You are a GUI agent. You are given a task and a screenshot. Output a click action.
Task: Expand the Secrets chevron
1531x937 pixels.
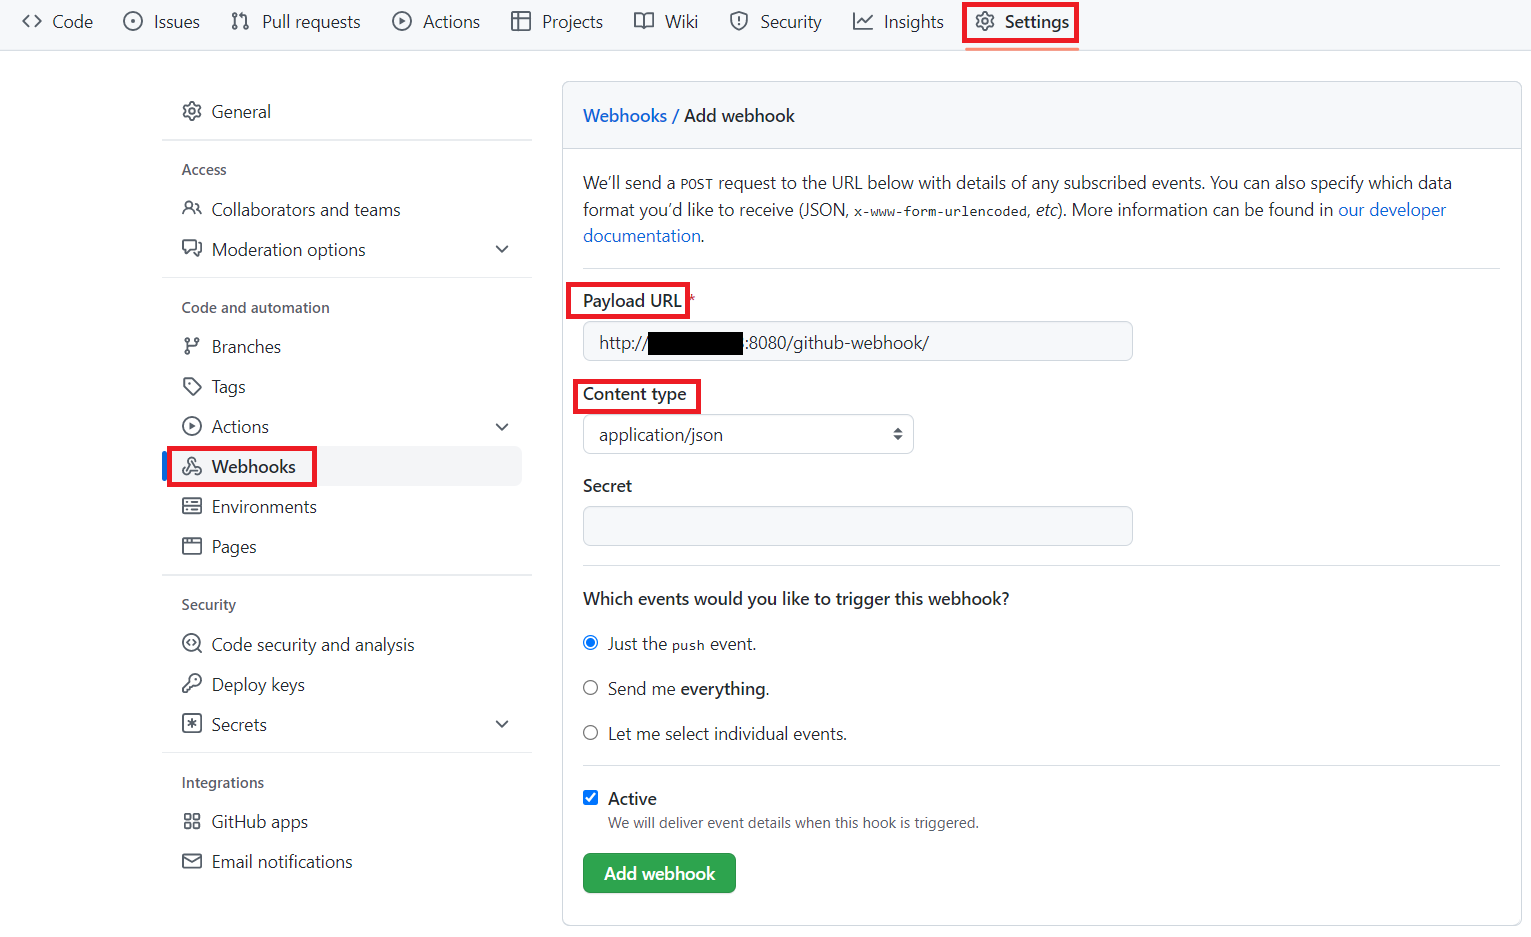click(502, 724)
